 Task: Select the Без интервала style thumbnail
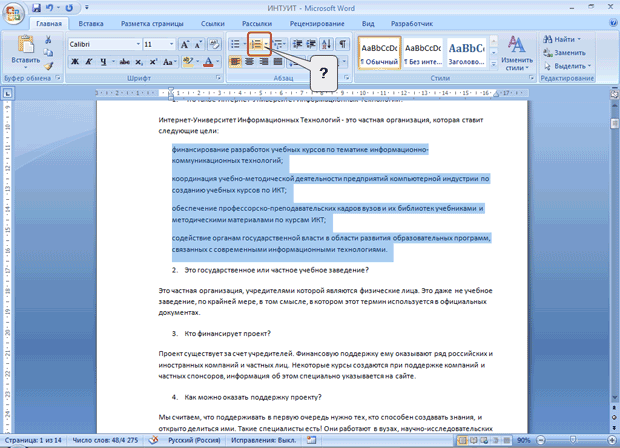click(x=423, y=53)
